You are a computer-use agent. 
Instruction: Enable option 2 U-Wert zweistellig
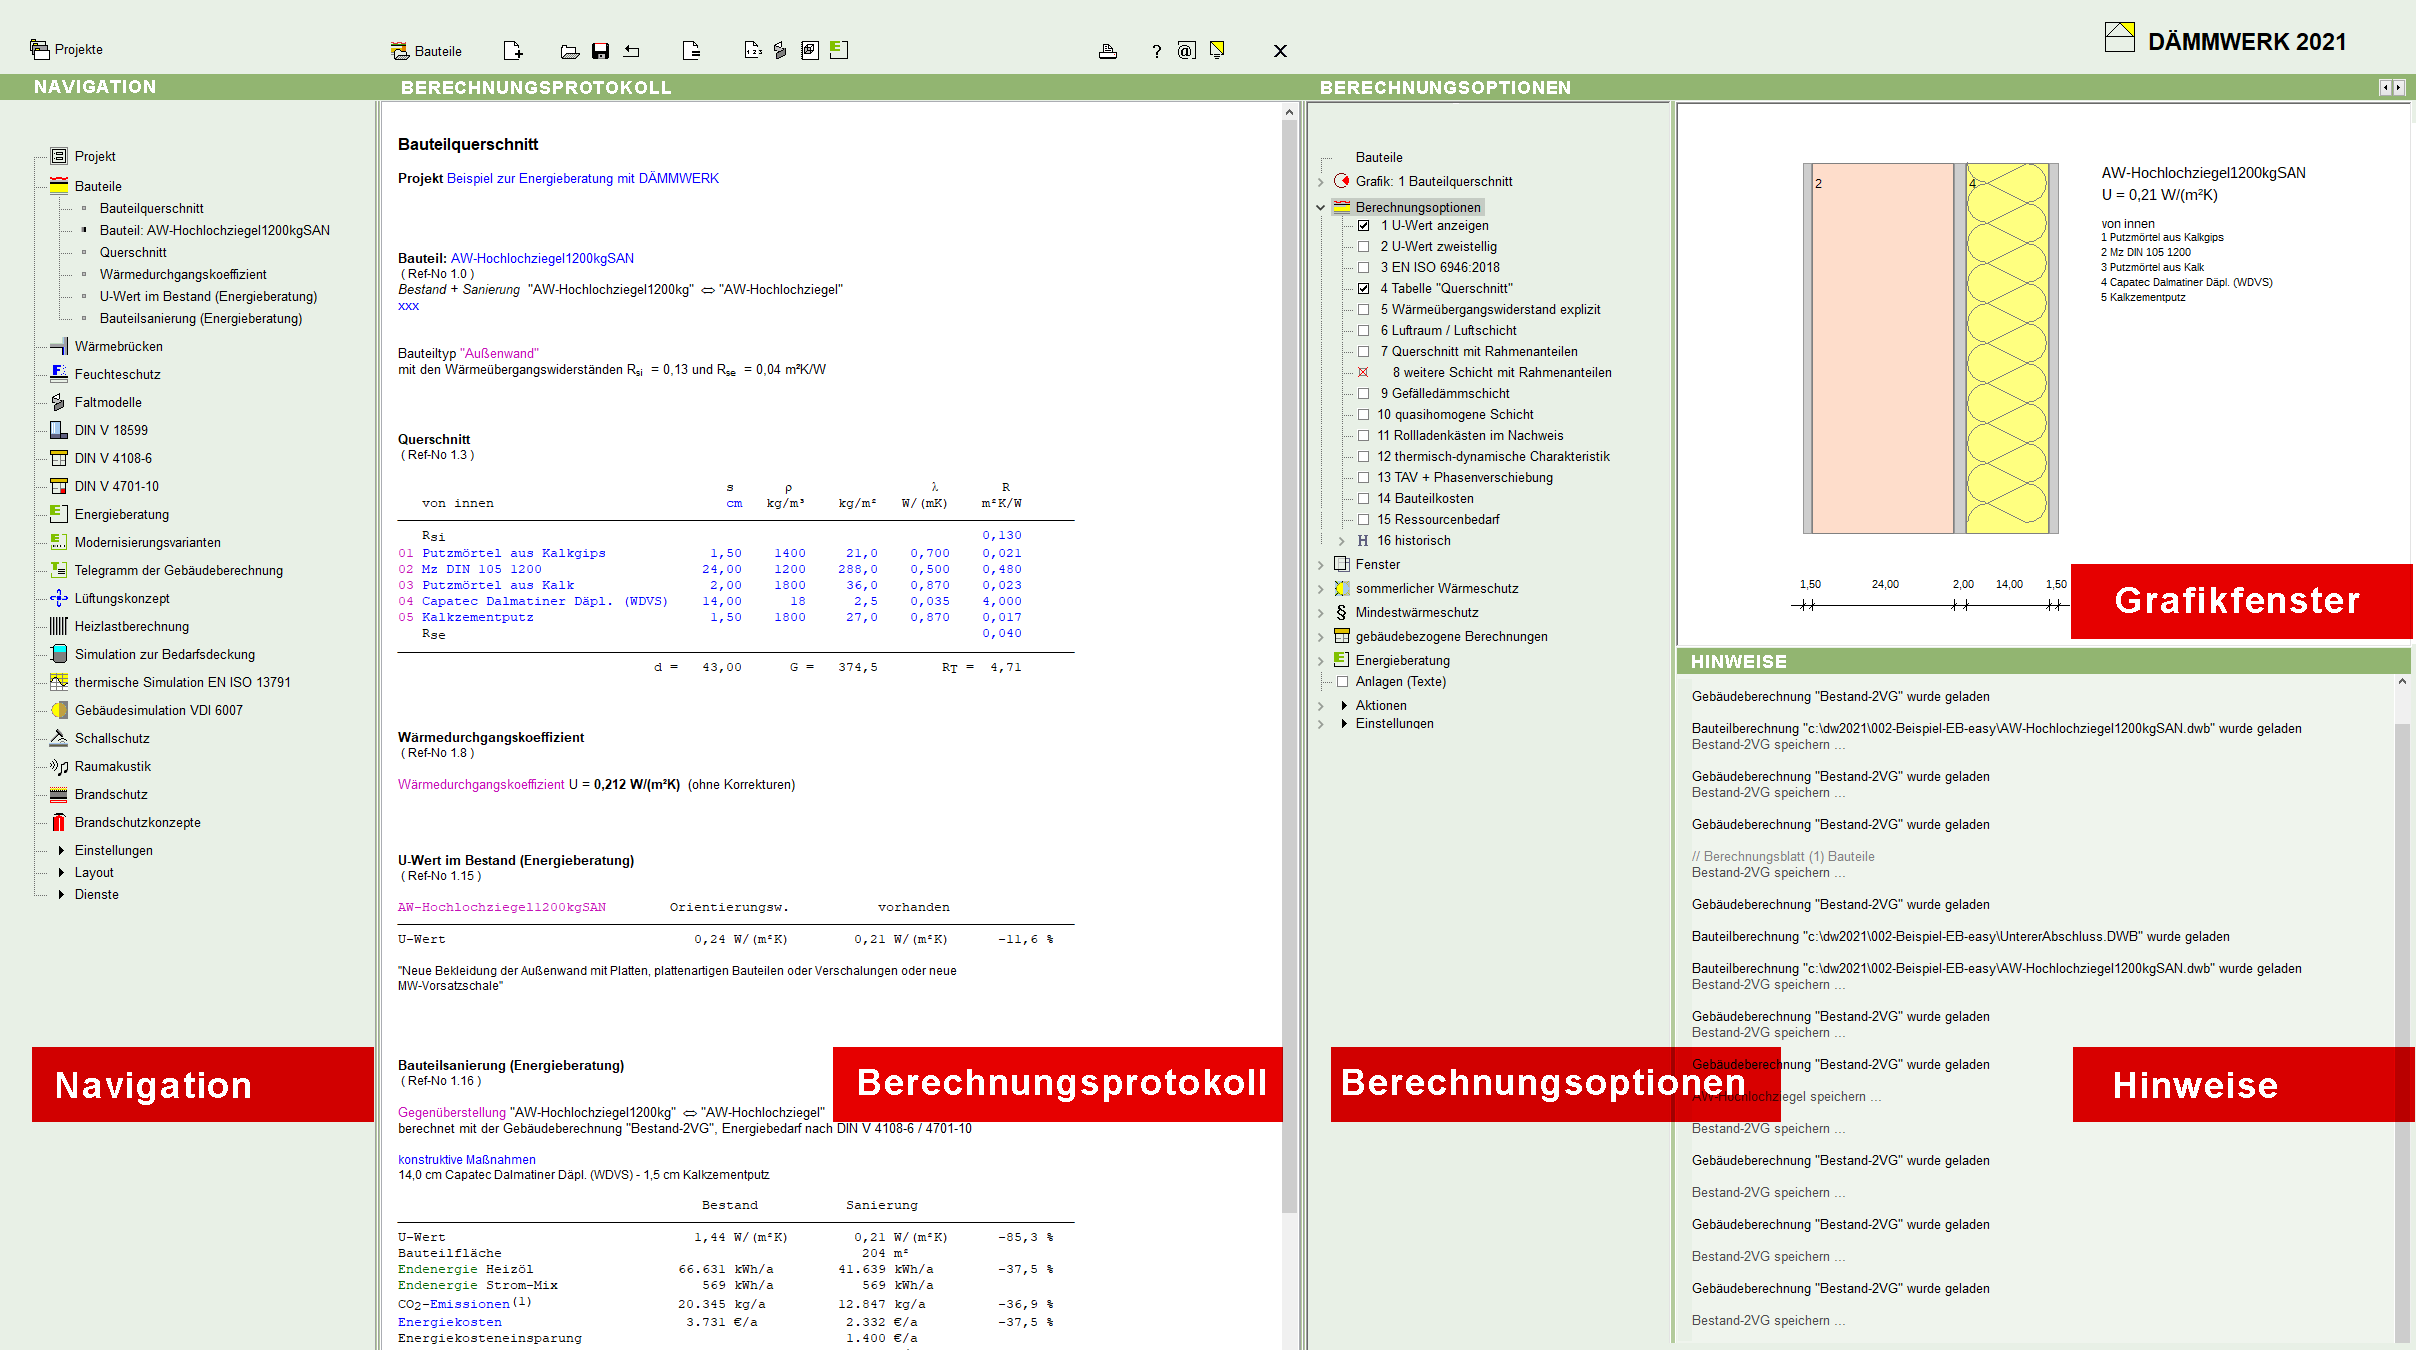click(1363, 247)
